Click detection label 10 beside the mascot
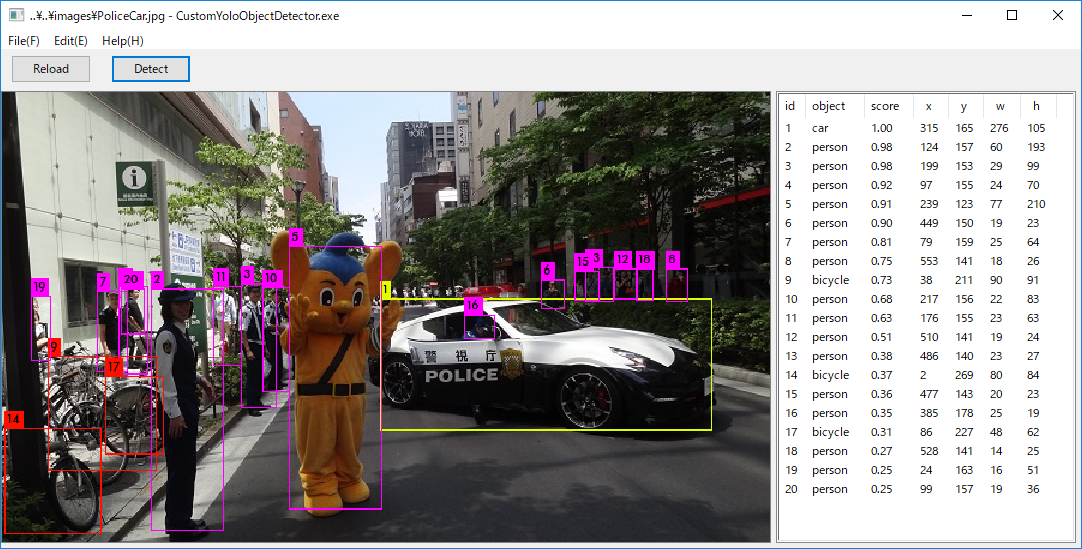This screenshot has height=549, width=1082. click(271, 278)
